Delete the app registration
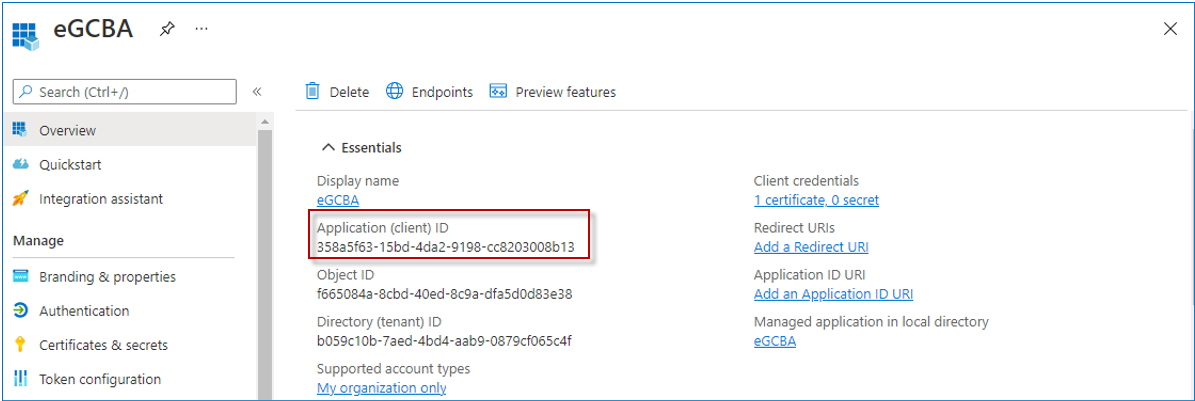The image size is (1195, 401). pyautogui.click(x=337, y=91)
